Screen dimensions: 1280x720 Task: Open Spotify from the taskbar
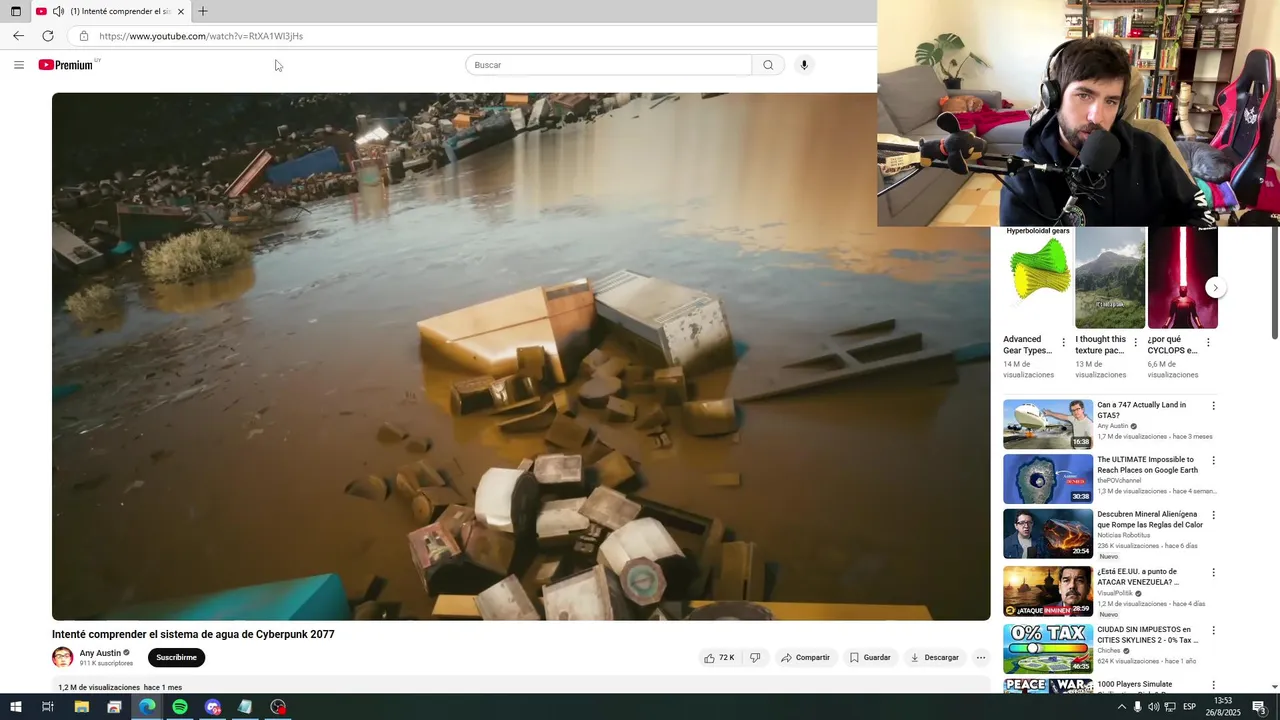coord(180,707)
